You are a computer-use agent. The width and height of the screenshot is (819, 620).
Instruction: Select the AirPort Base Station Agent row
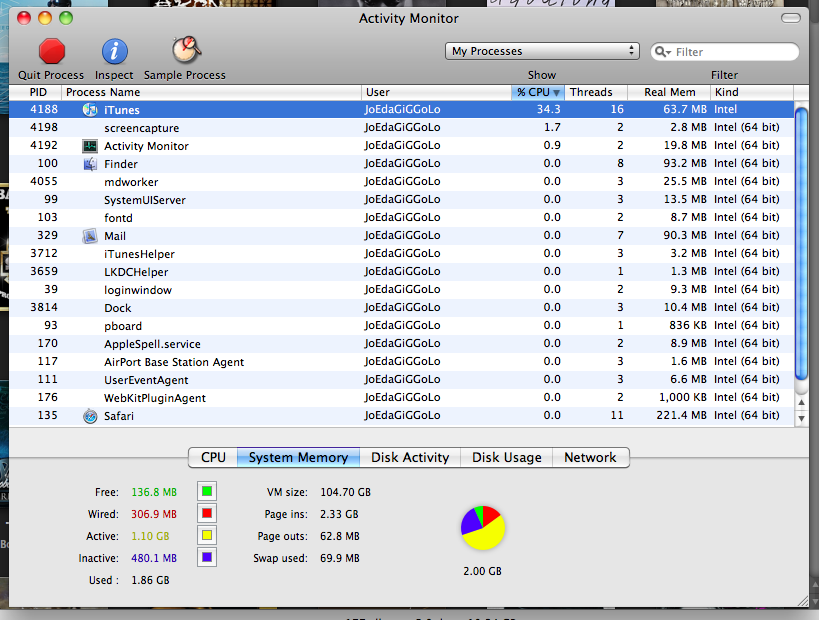pyautogui.click(x=401, y=362)
